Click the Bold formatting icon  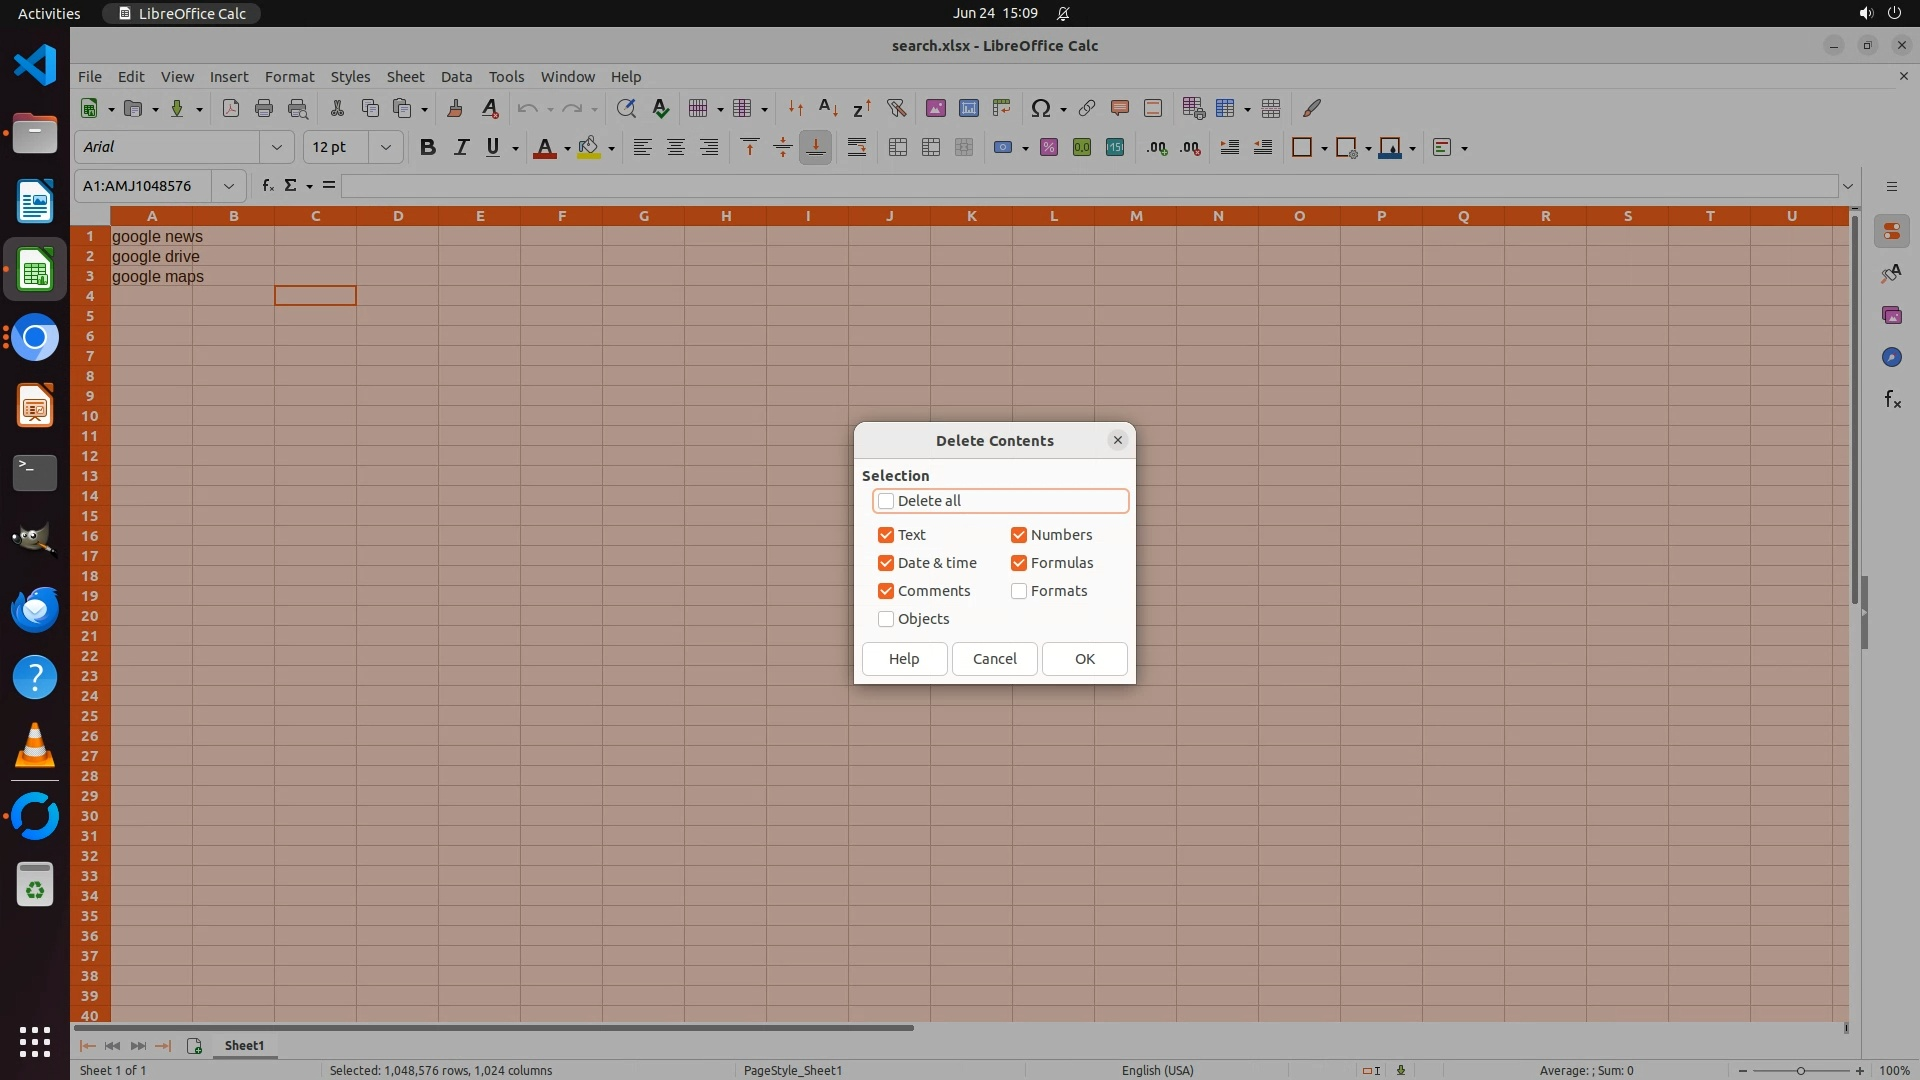tap(428, 147)
